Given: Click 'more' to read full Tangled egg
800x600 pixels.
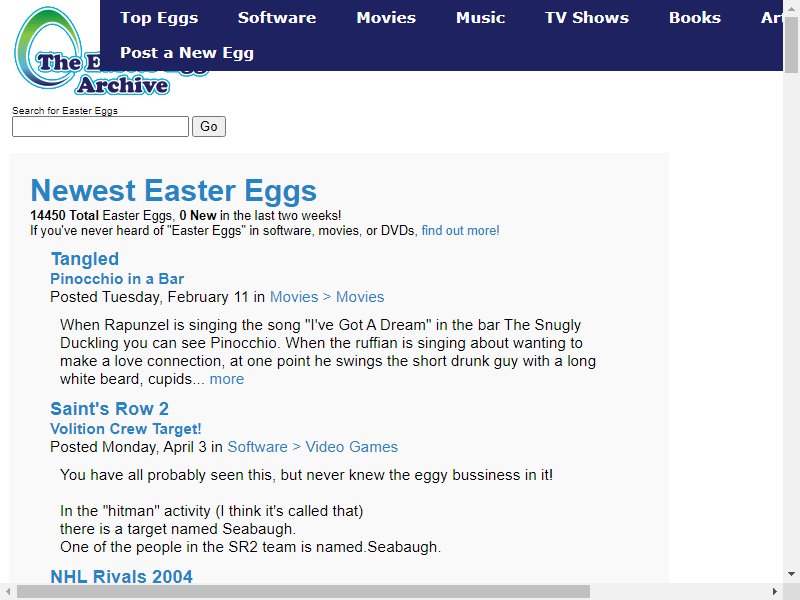Looking at the screenshot, I should click(x=227, y=379).
